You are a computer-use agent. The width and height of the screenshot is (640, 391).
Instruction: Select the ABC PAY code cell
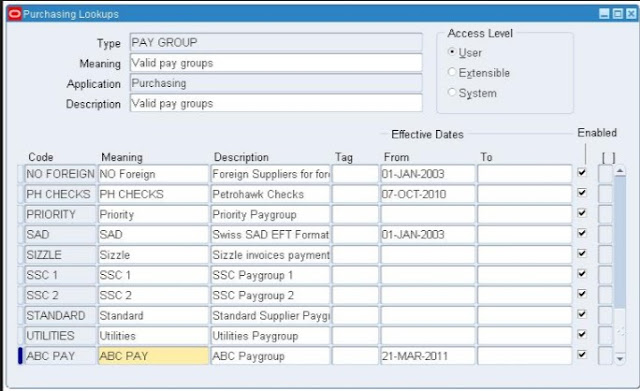[60, 356]
